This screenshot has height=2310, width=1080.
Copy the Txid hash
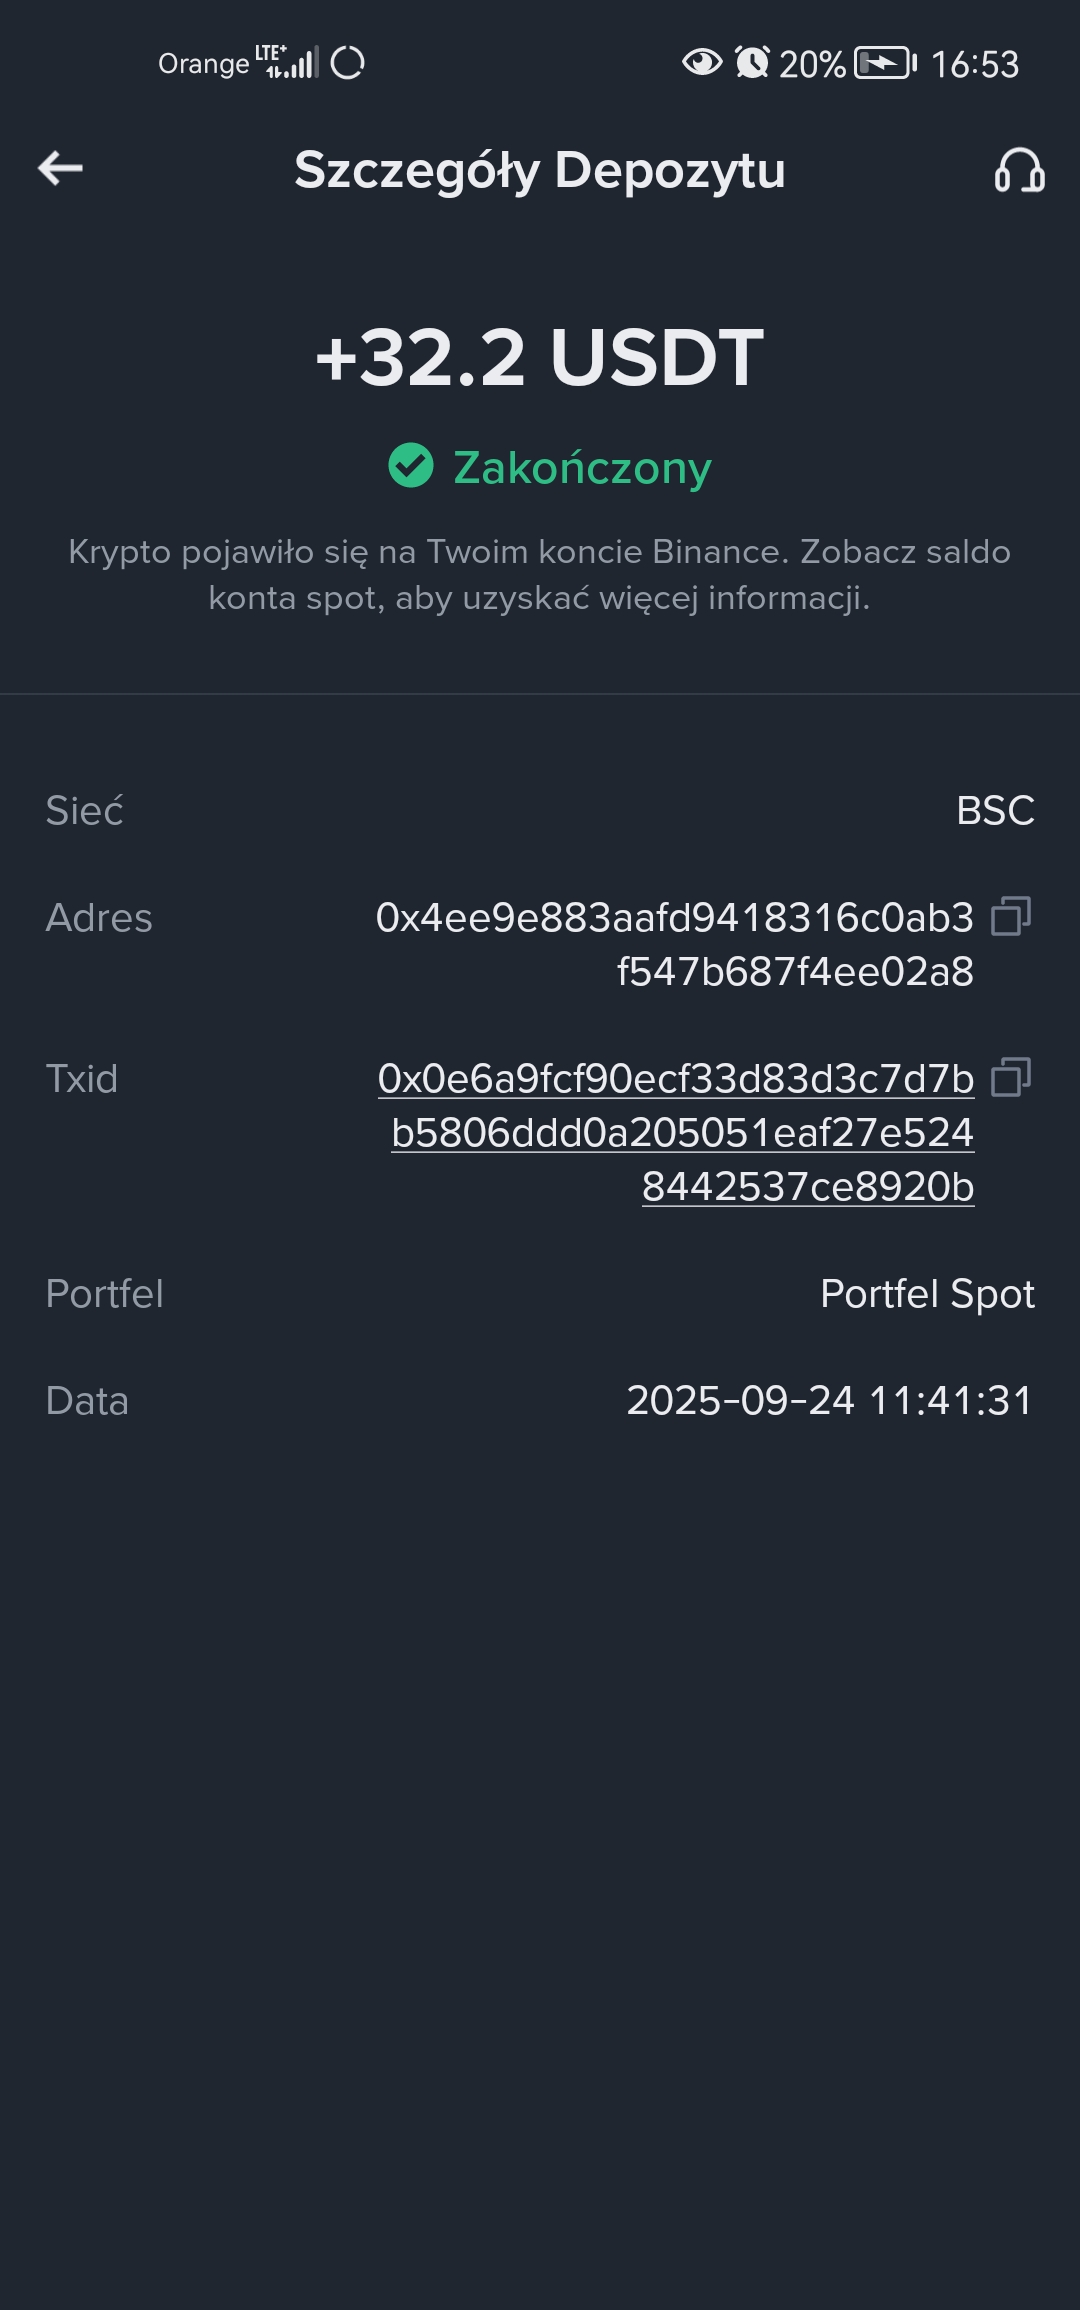click(1010, 1077)
